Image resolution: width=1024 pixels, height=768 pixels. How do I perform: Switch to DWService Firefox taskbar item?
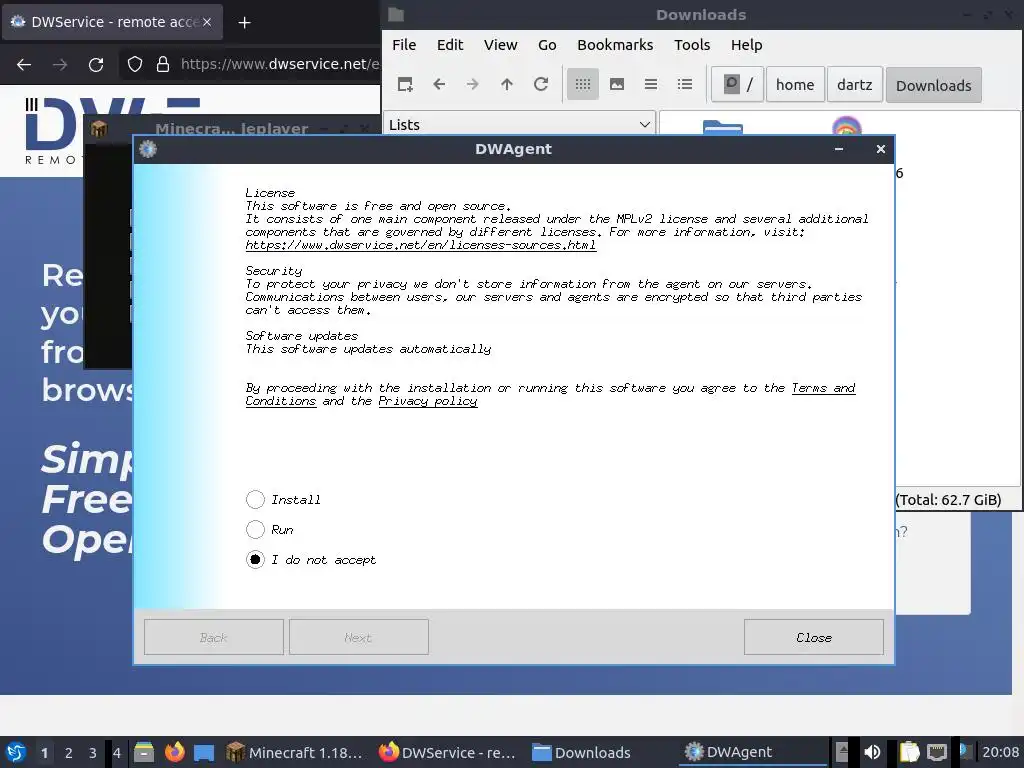448,752
